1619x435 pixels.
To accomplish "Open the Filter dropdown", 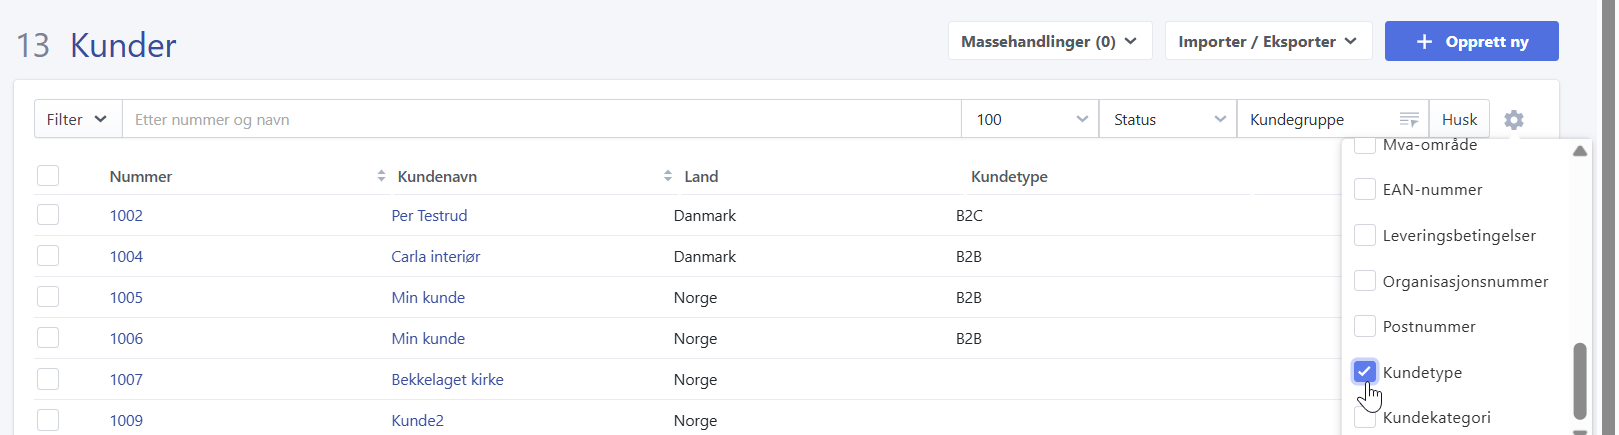I will pos(77,120).
